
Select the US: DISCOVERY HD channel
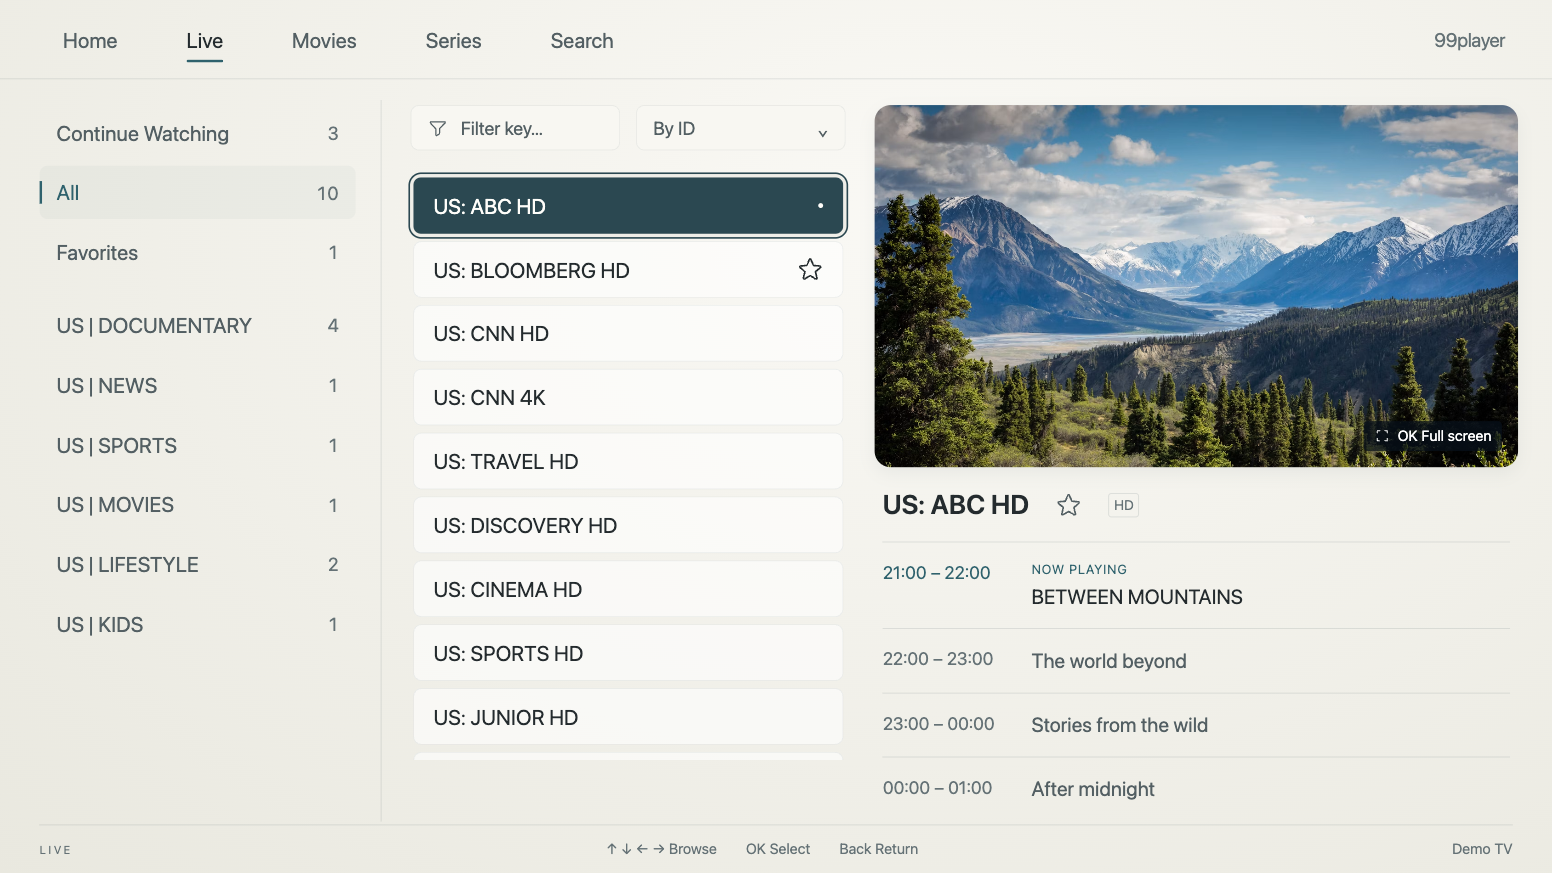(628, 526)
